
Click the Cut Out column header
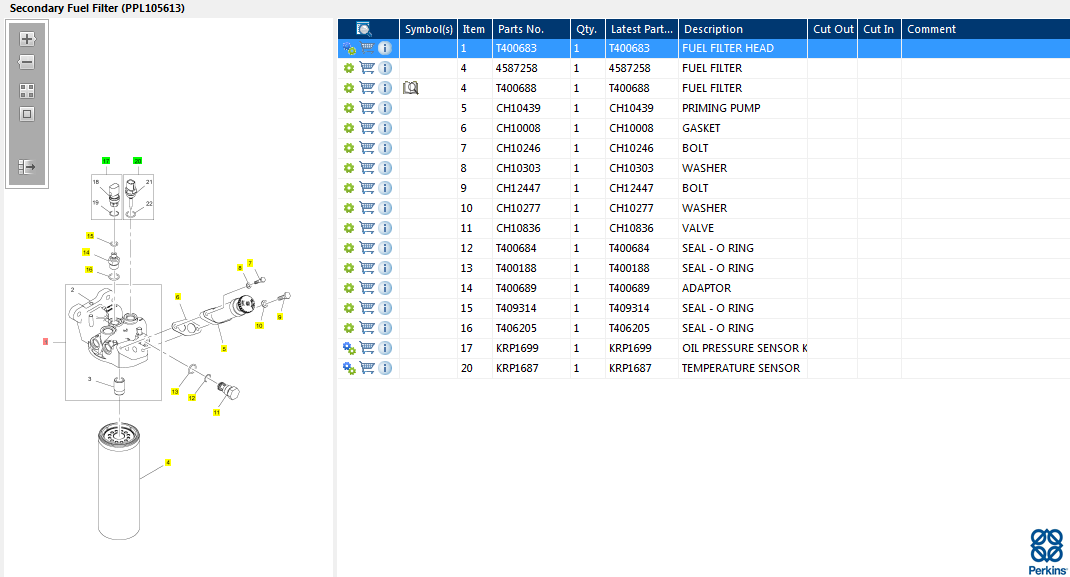(x=833, y=29)
